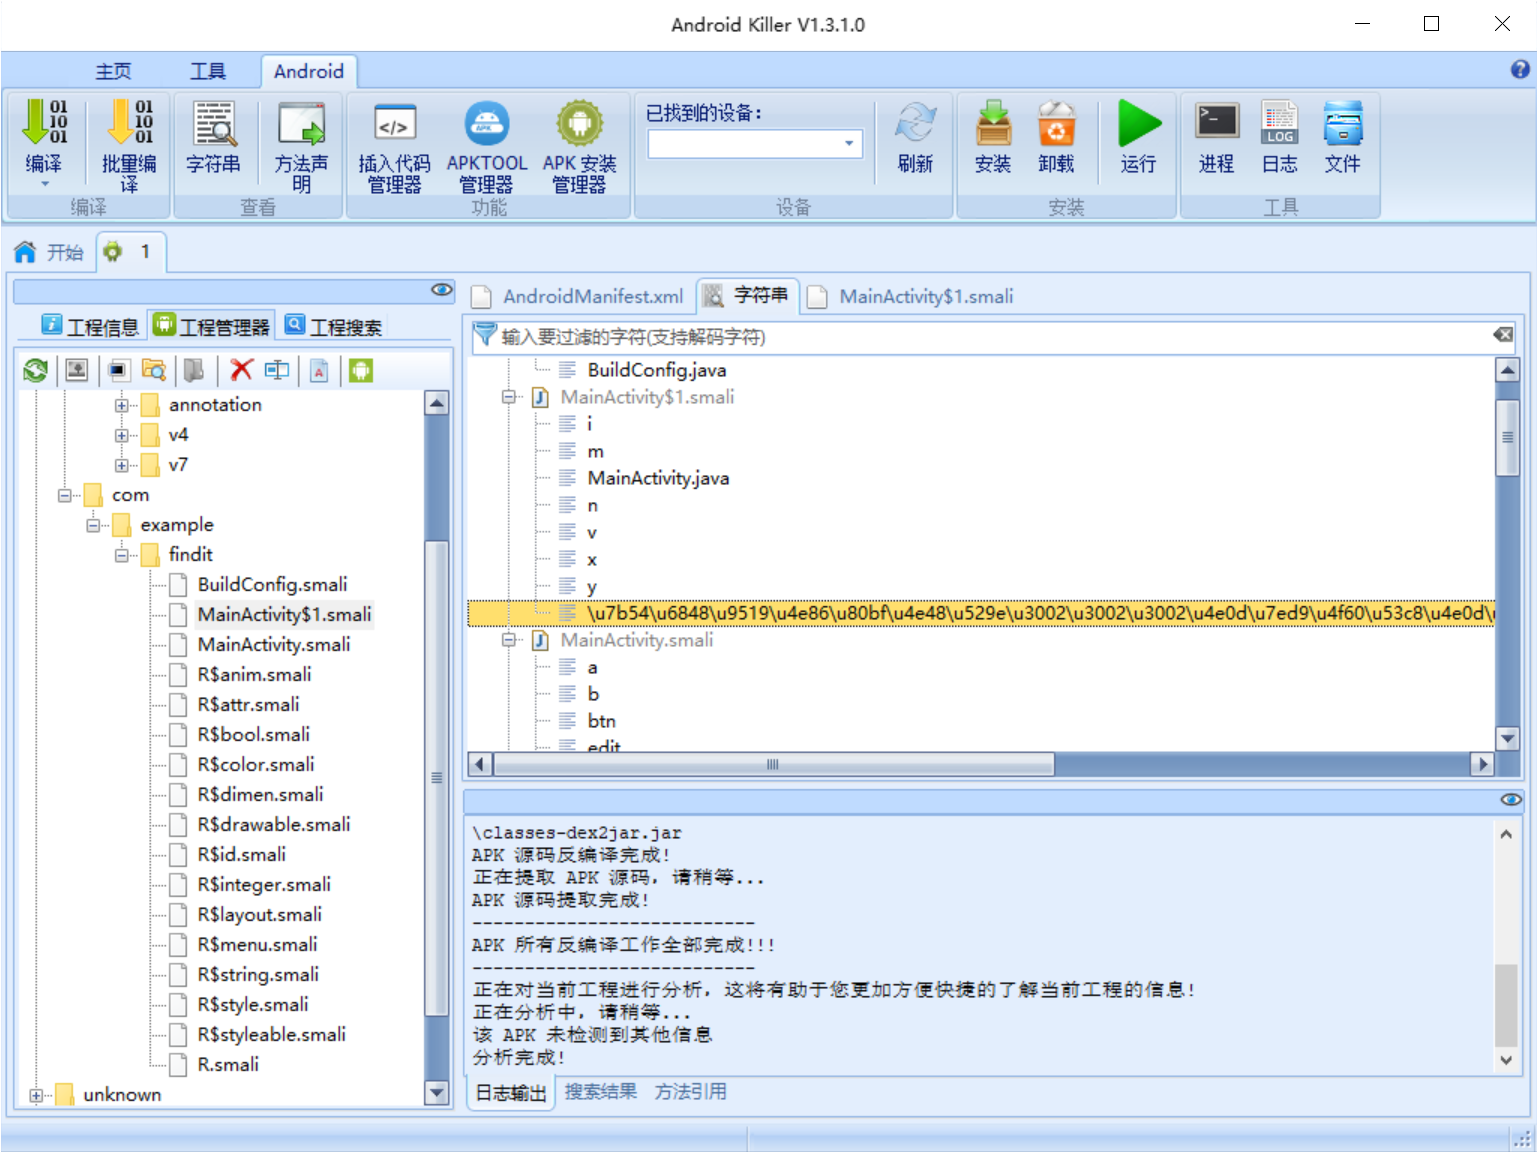
Task: Expand the unknown folder
Action: tap(36, 1095)
